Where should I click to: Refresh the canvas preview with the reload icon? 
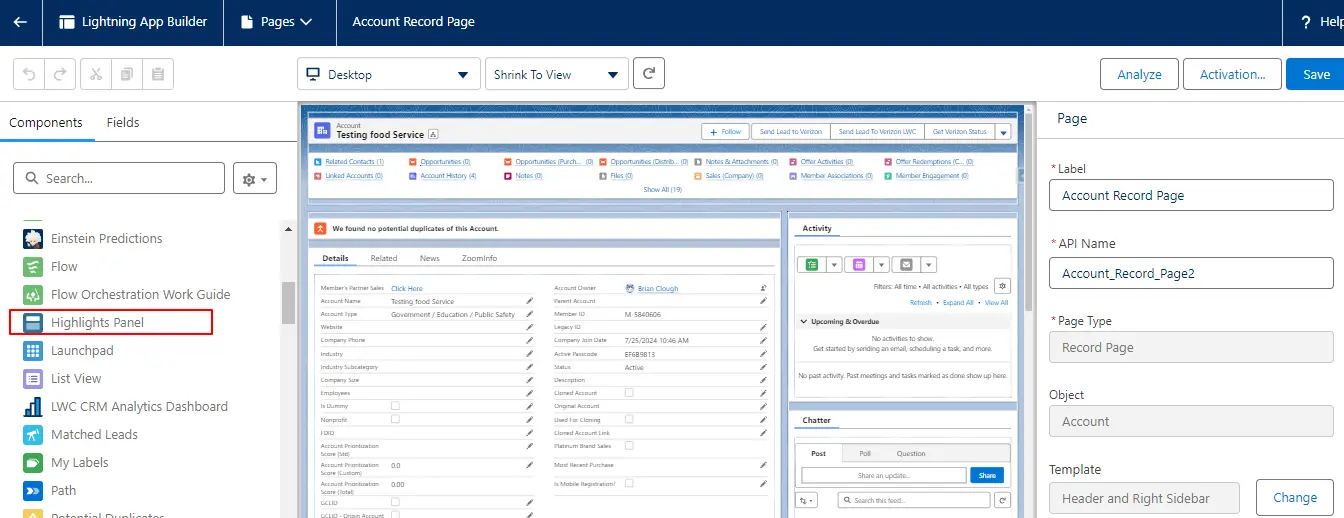tap(649, 74)
